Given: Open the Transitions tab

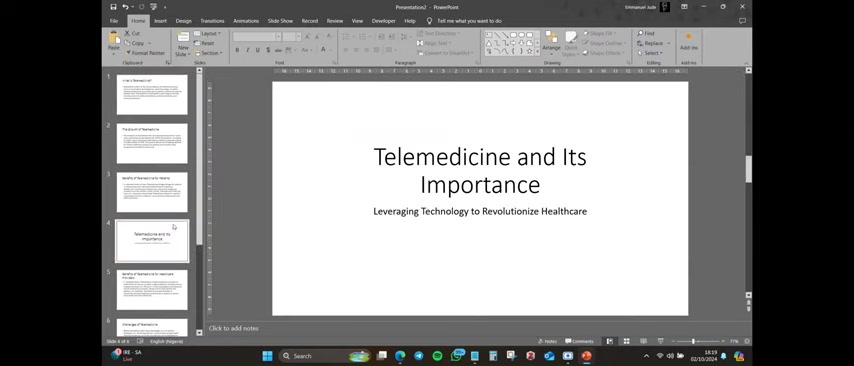Looking at the screenshot, I should (212, 21).
